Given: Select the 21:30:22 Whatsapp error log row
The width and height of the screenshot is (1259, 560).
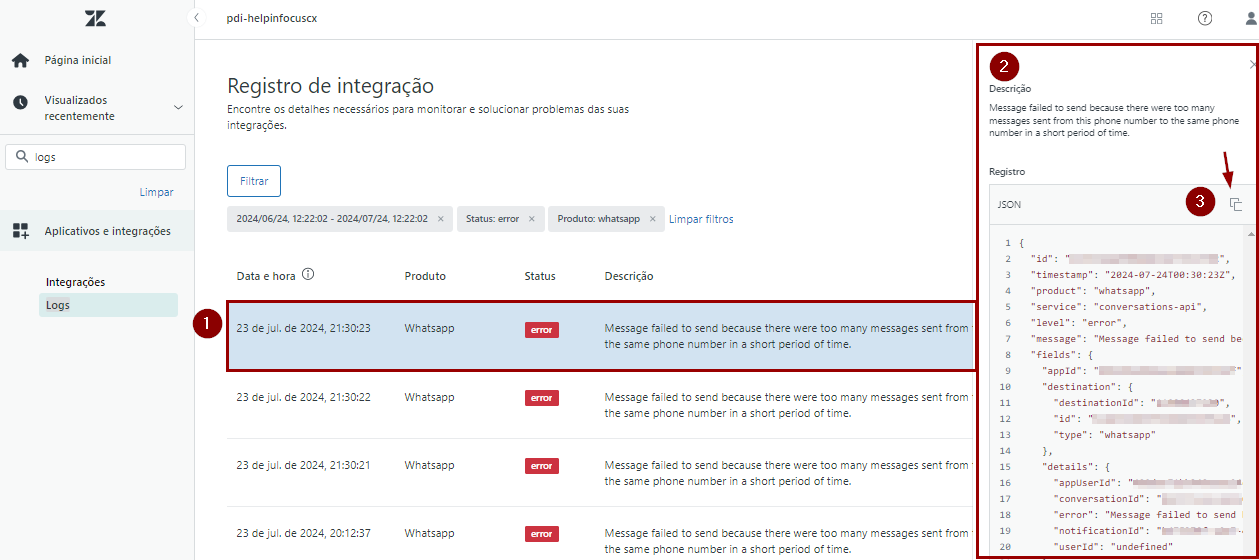Looking at the screenshot, I should pos(600,405).
